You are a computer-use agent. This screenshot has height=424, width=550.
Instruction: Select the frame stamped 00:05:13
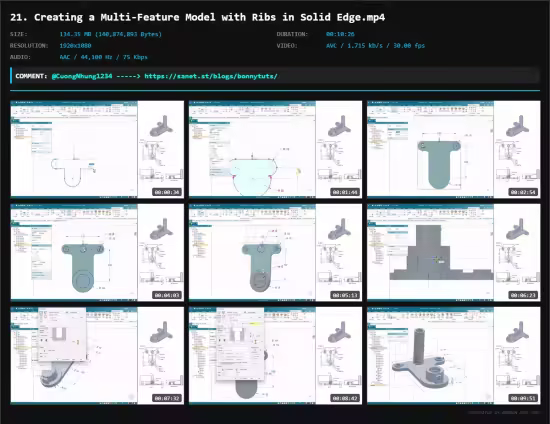click(x=275, y=252)
